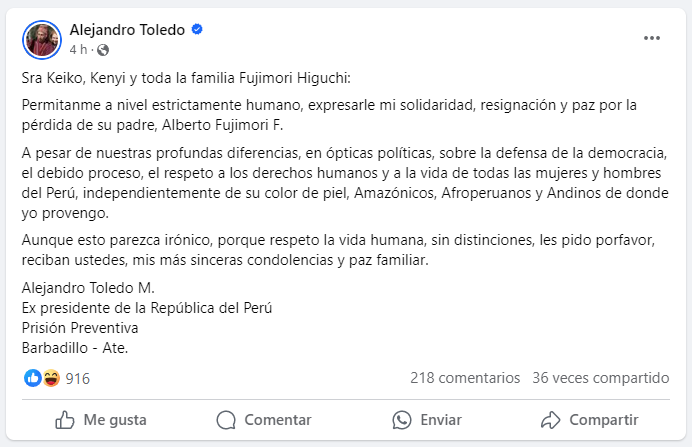Click the WhatsApp icon beside Enviar
The image size is (692, 447).
[402, 419]
